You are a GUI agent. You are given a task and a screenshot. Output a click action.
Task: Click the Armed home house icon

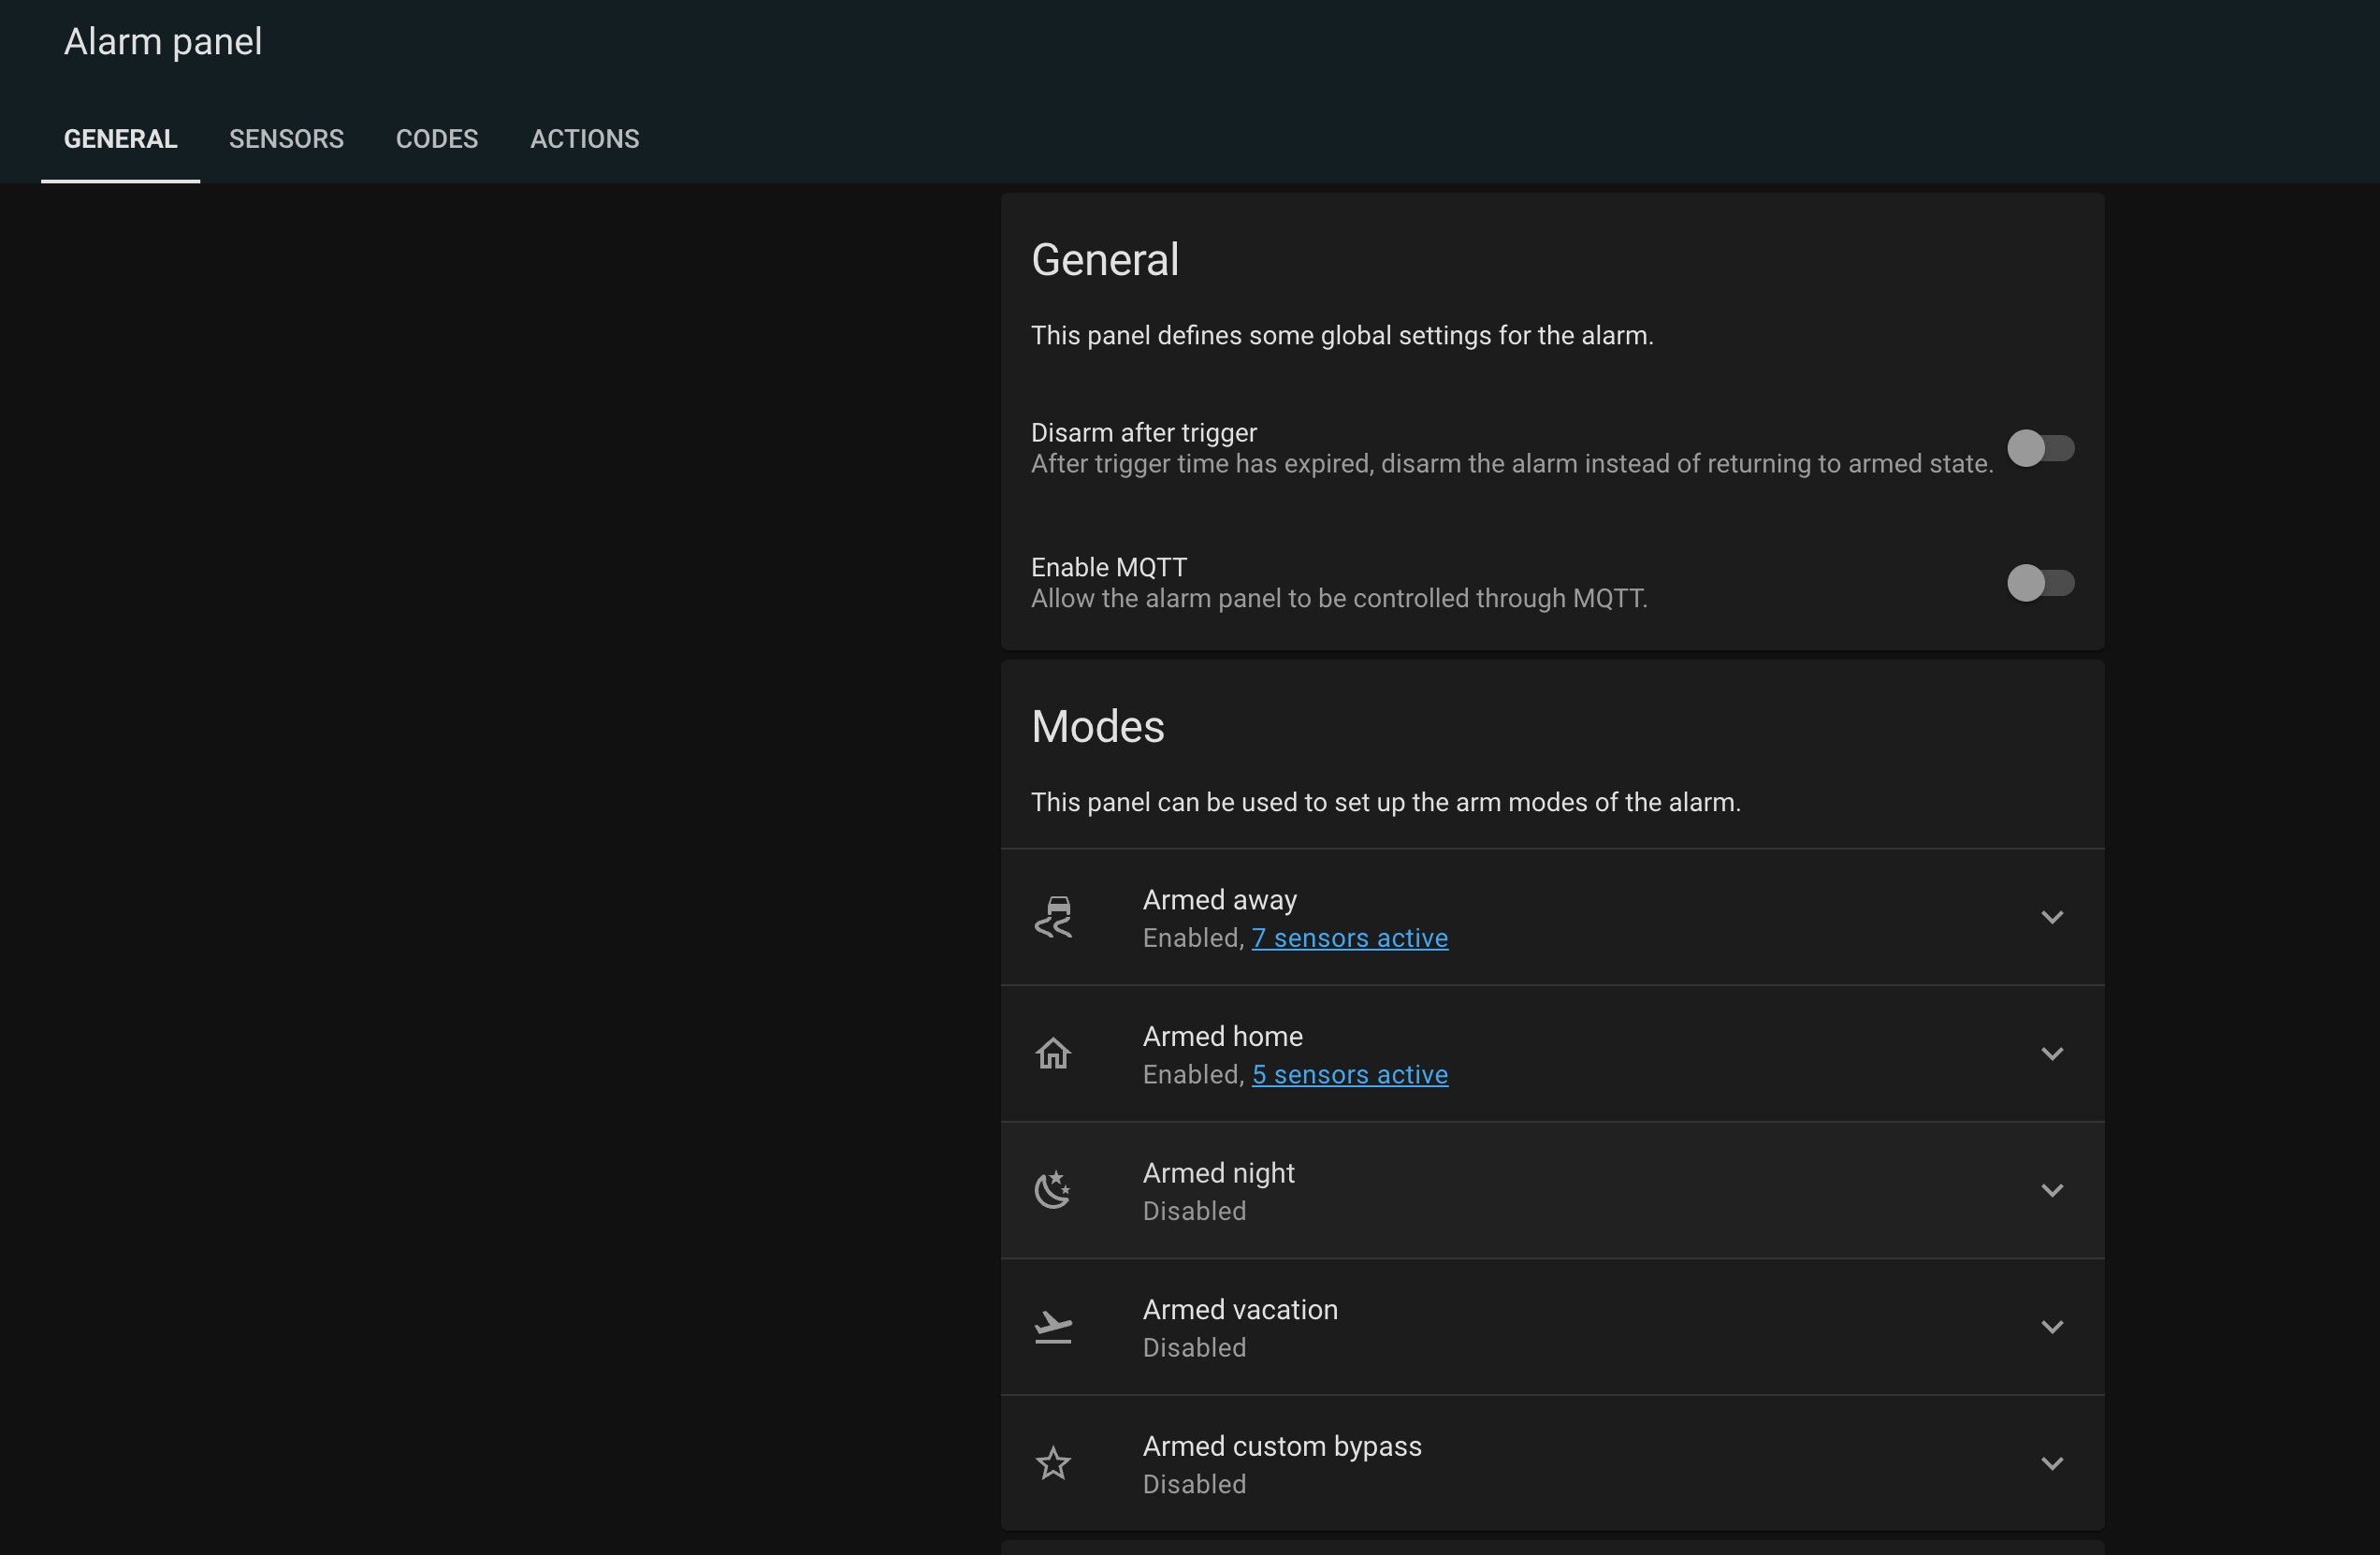pyautogui.click(x=1053, y=1053)
